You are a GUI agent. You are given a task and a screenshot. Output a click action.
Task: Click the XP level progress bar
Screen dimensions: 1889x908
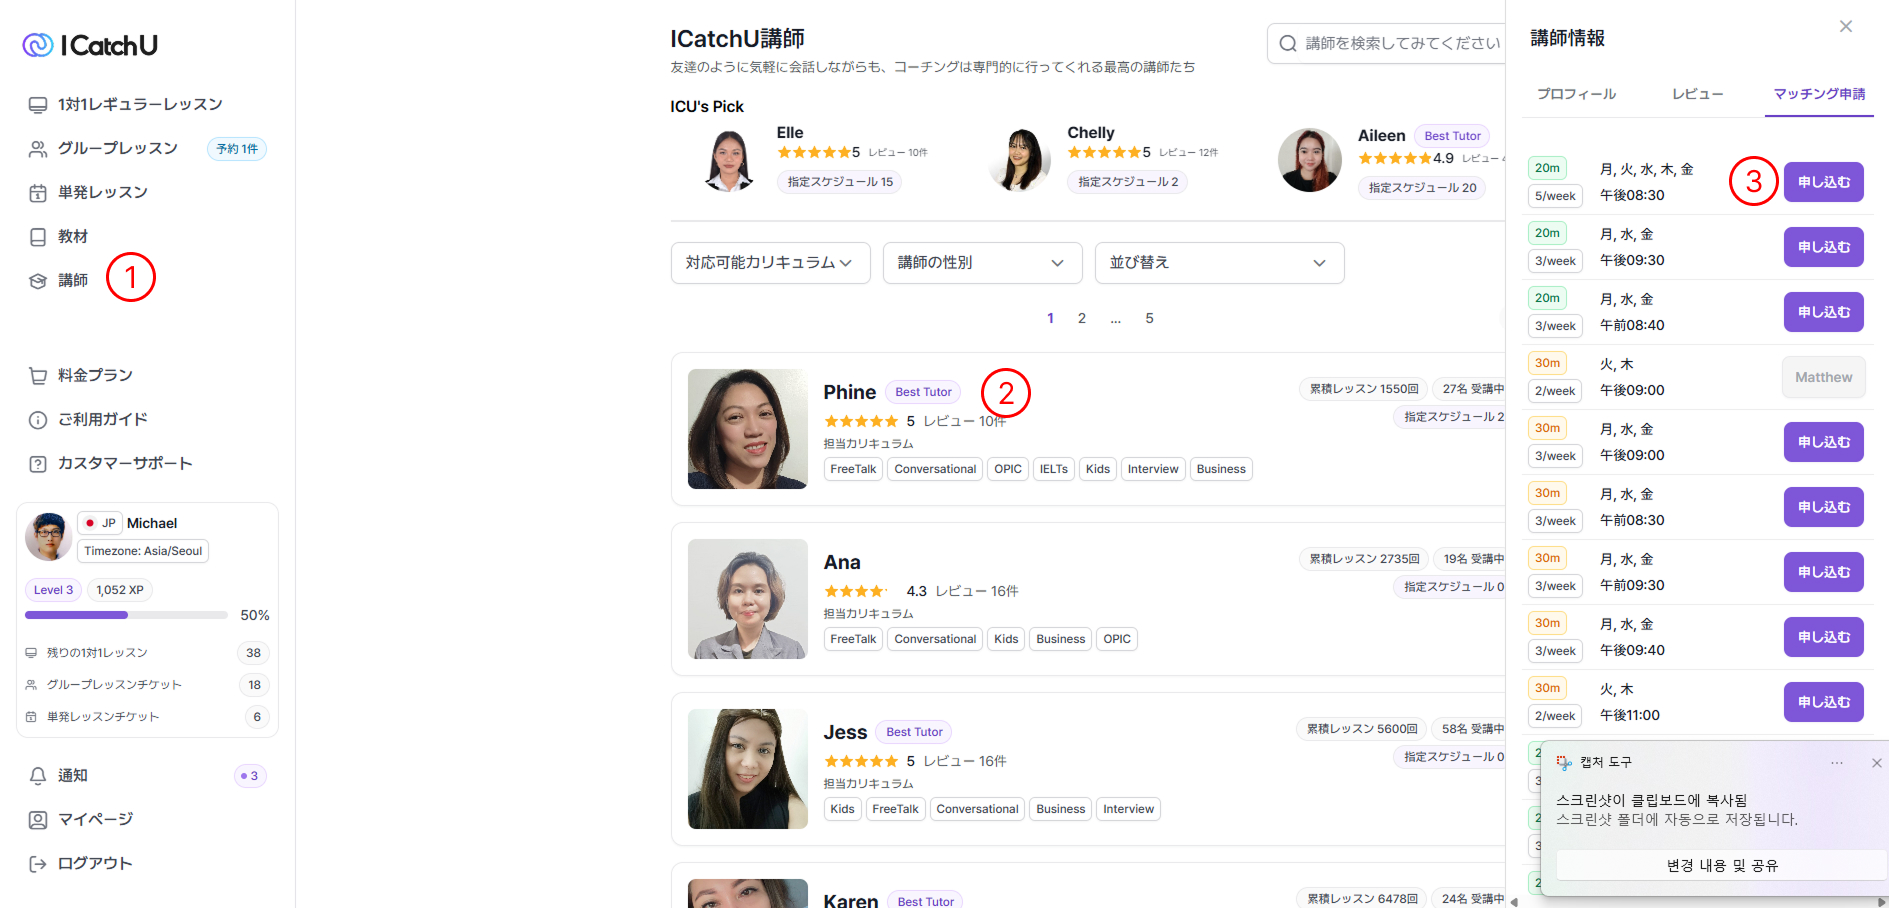pyautogui.click(x=126, y=616)
